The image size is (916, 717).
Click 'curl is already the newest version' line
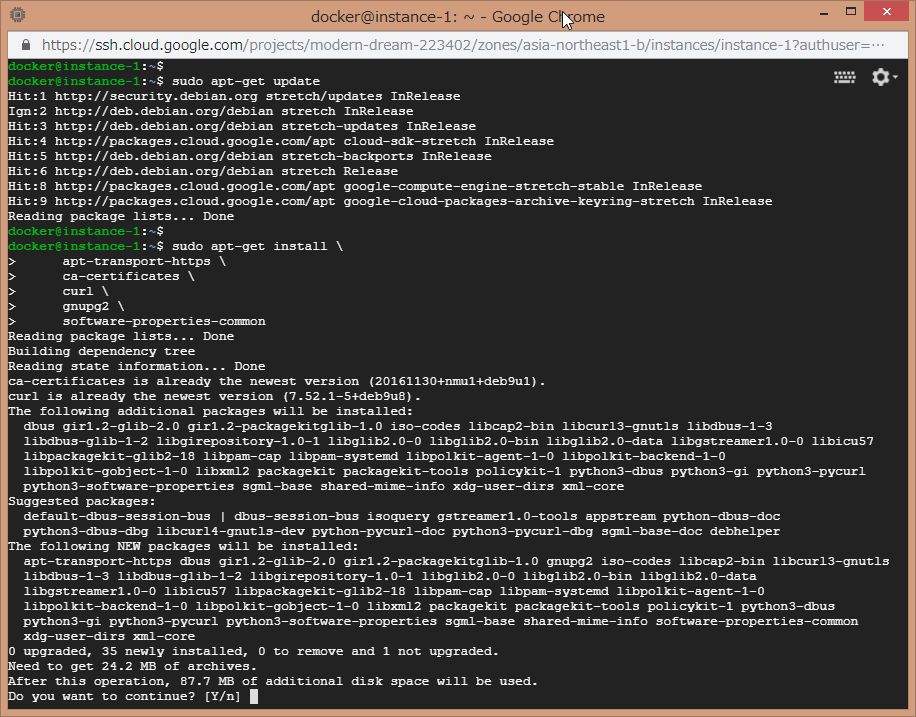point(214,396)
